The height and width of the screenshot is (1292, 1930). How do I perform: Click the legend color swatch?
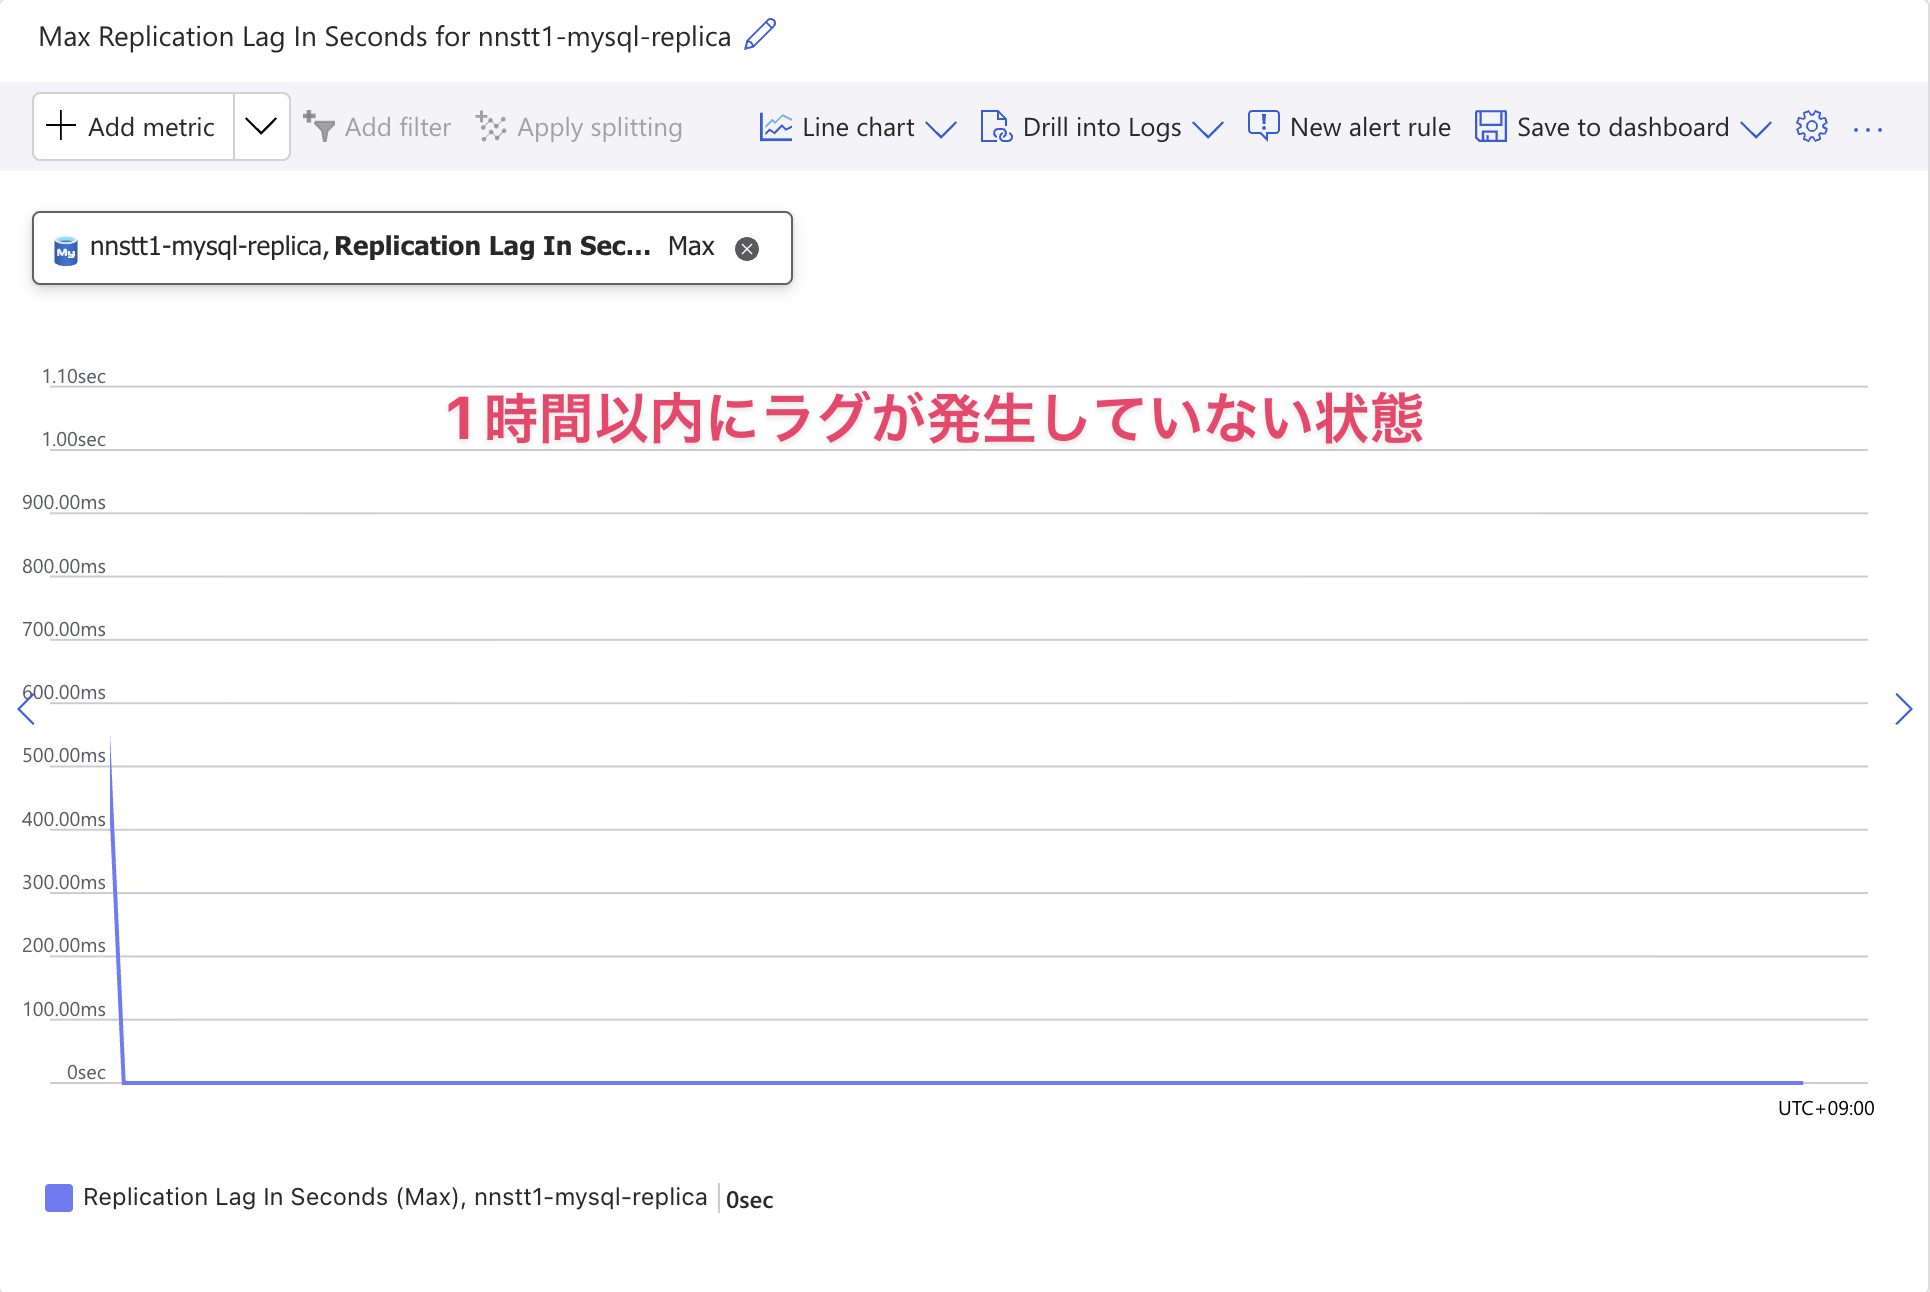point(58,1197)
